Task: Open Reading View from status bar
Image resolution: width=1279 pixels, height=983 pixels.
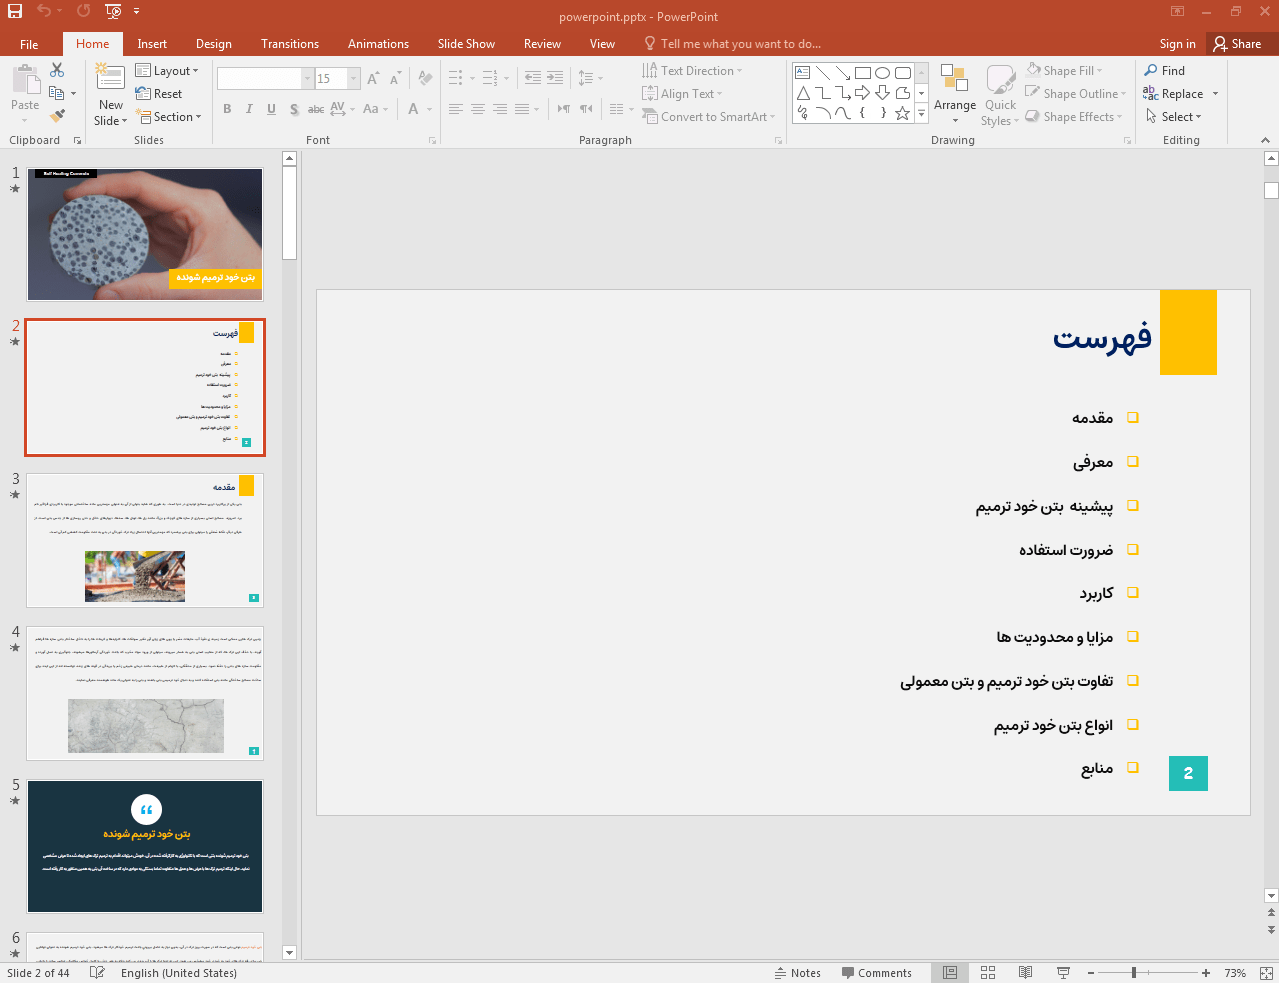Action: point(1025,973)
